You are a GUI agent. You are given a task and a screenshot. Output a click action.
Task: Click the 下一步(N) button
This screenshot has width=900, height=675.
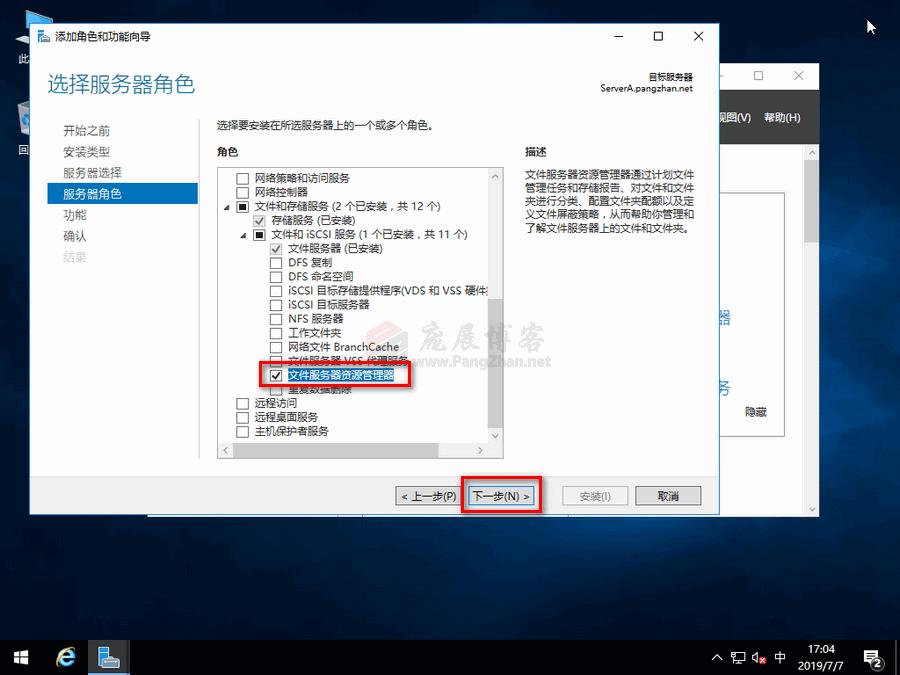click(500, 494)
